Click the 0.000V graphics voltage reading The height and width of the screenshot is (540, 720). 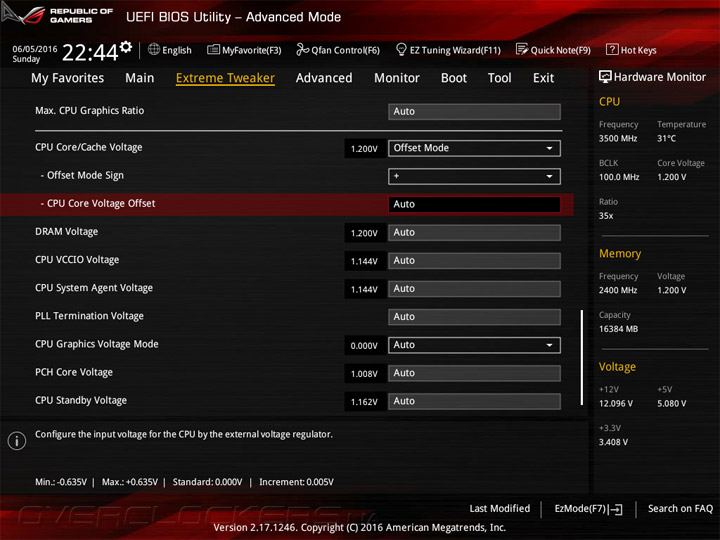tap(364, 346)
